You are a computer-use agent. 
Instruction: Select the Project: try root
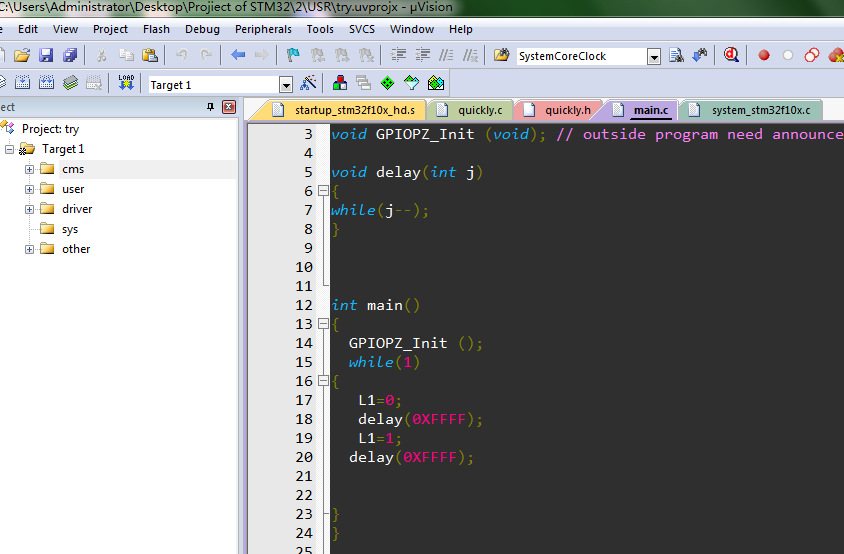click(x=50, y=129)
